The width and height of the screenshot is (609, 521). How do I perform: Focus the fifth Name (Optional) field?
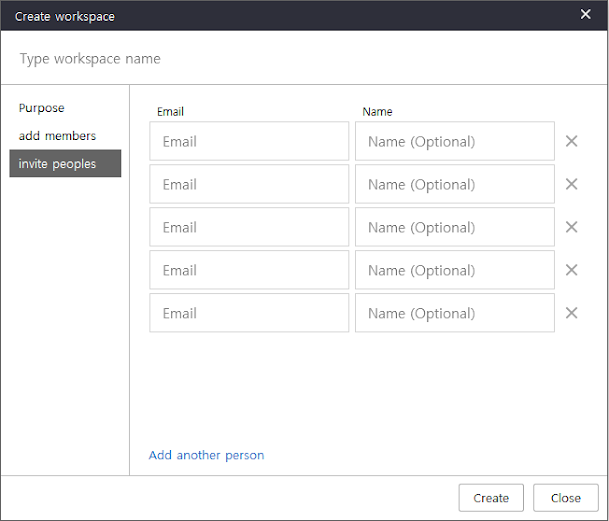454,313
